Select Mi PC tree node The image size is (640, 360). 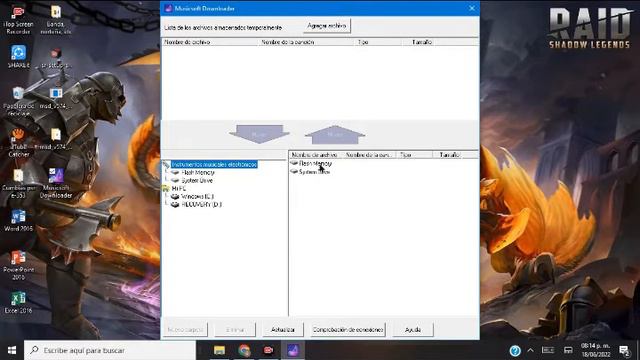(x=179, y=189)
